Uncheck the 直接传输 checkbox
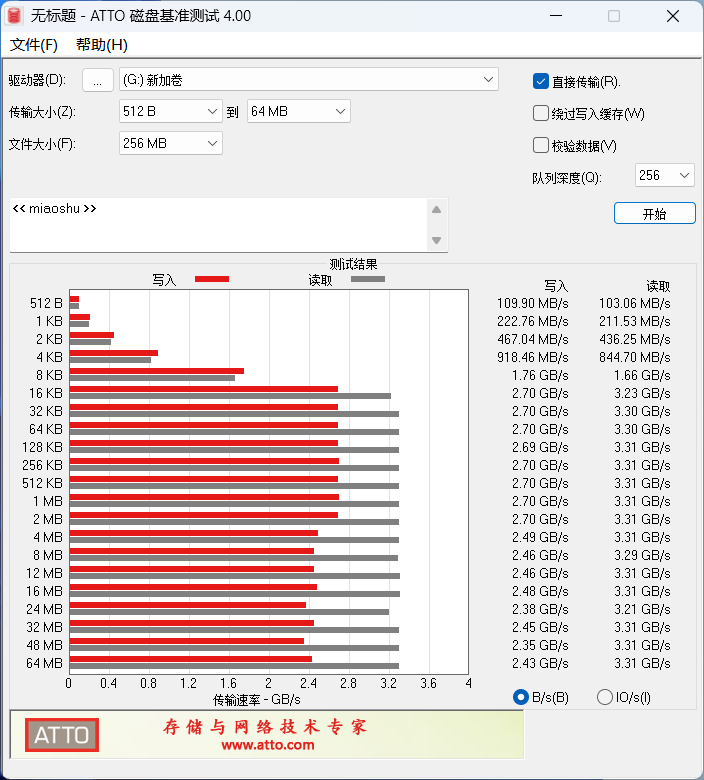Screen dimensions: 704x780 540,81
